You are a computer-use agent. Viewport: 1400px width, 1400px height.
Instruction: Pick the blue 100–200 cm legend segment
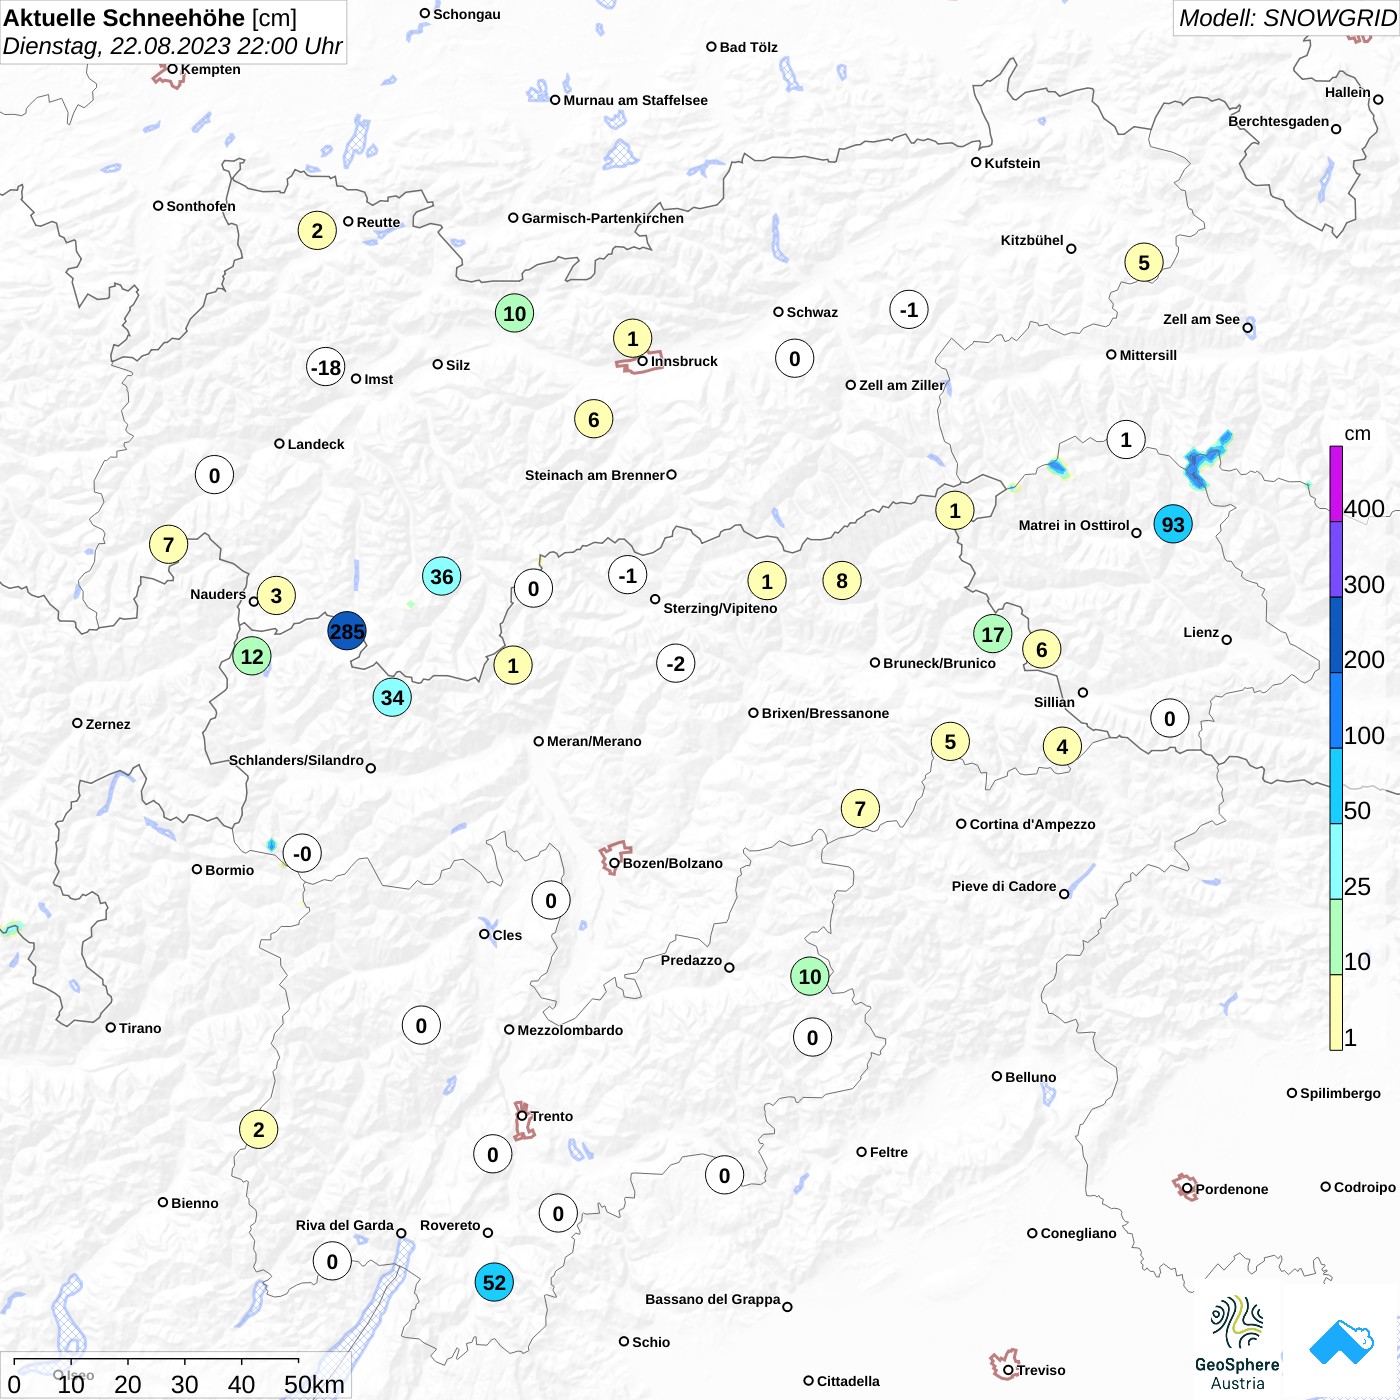(x=1336, y=710)
